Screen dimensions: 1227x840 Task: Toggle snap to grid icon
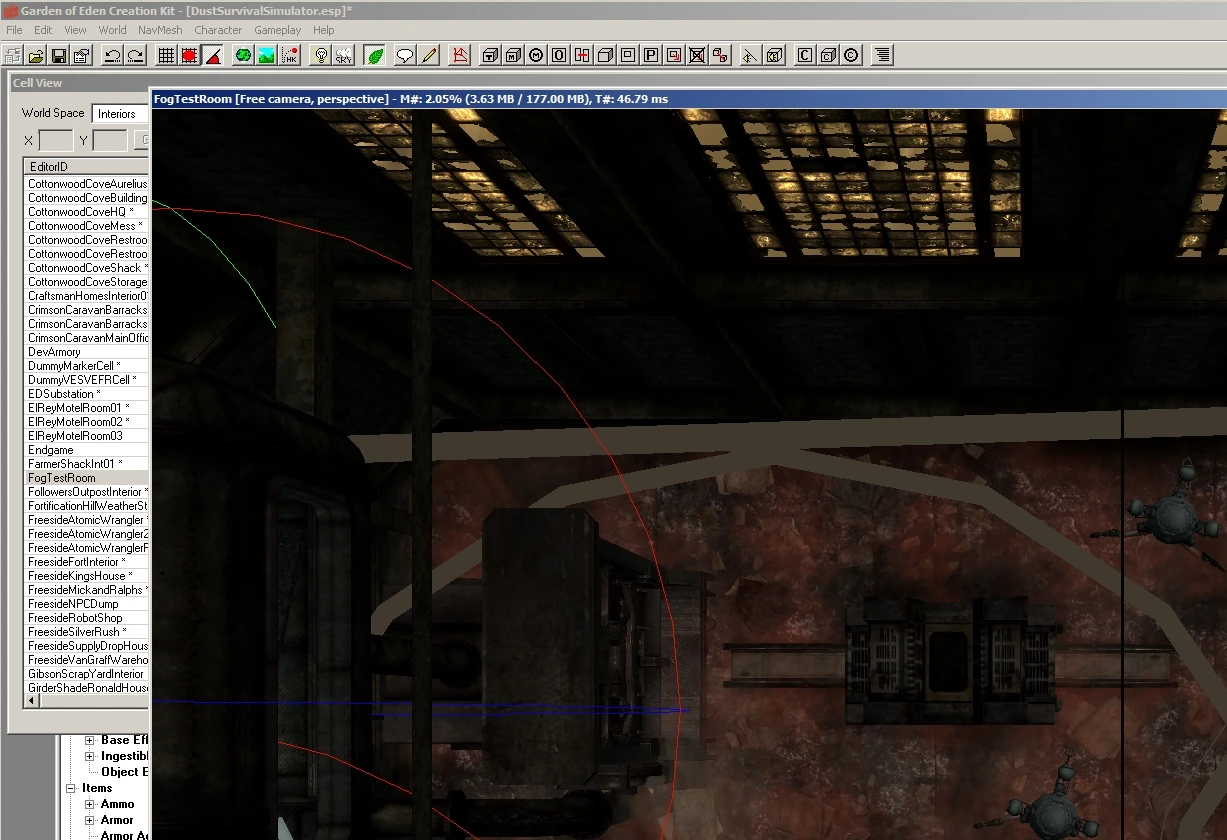166,55
